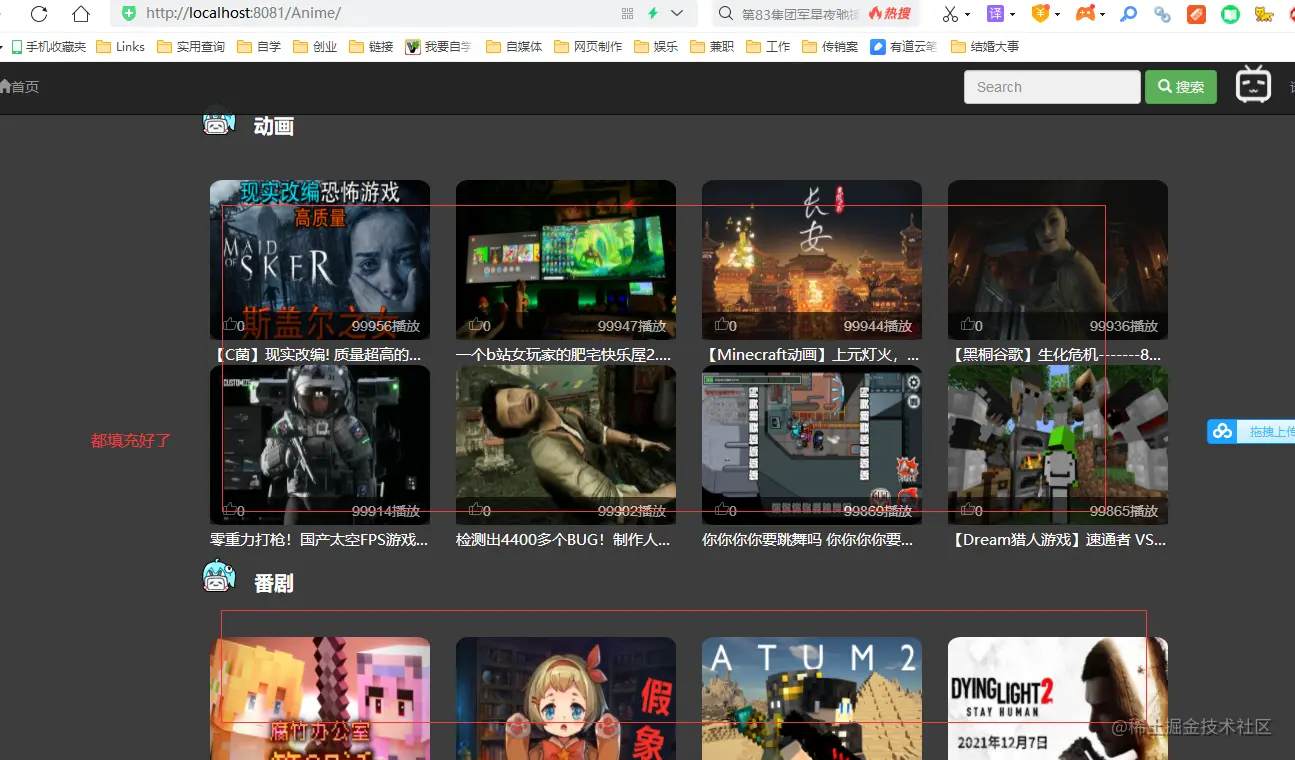Click the browser reload button

[x=39, y=14]
